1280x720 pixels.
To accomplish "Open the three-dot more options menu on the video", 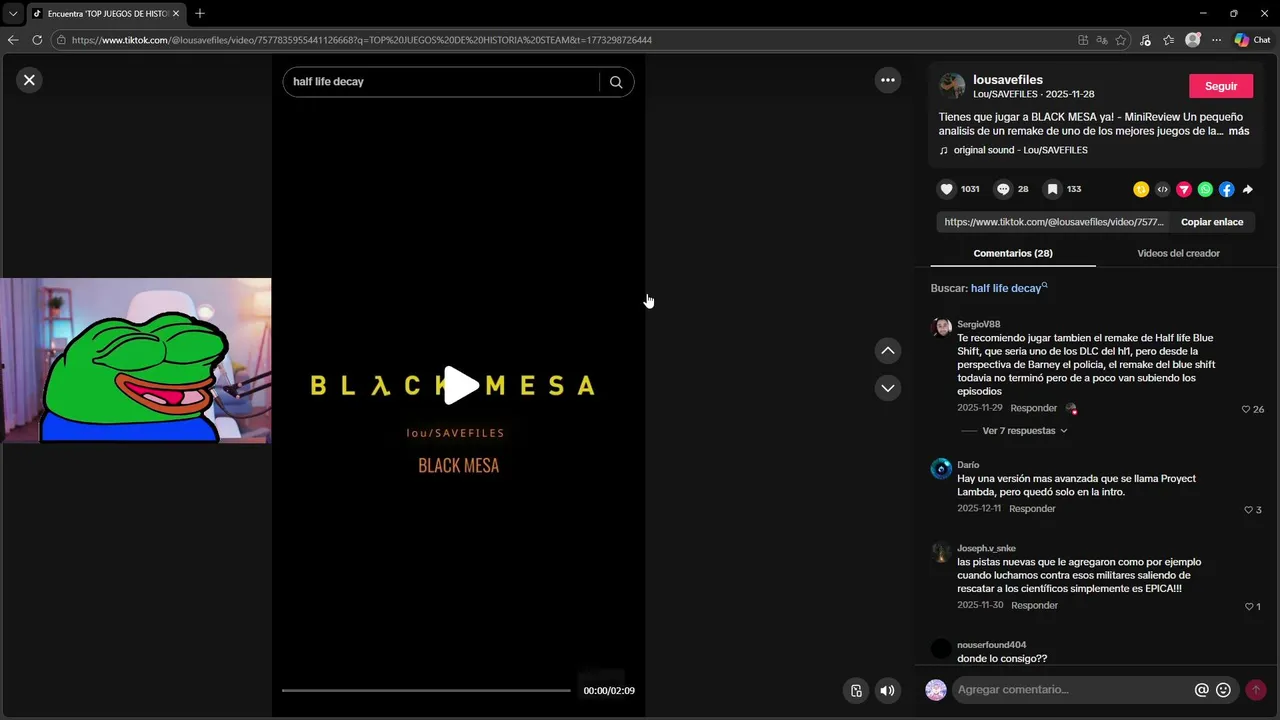I will click(888, 80).
